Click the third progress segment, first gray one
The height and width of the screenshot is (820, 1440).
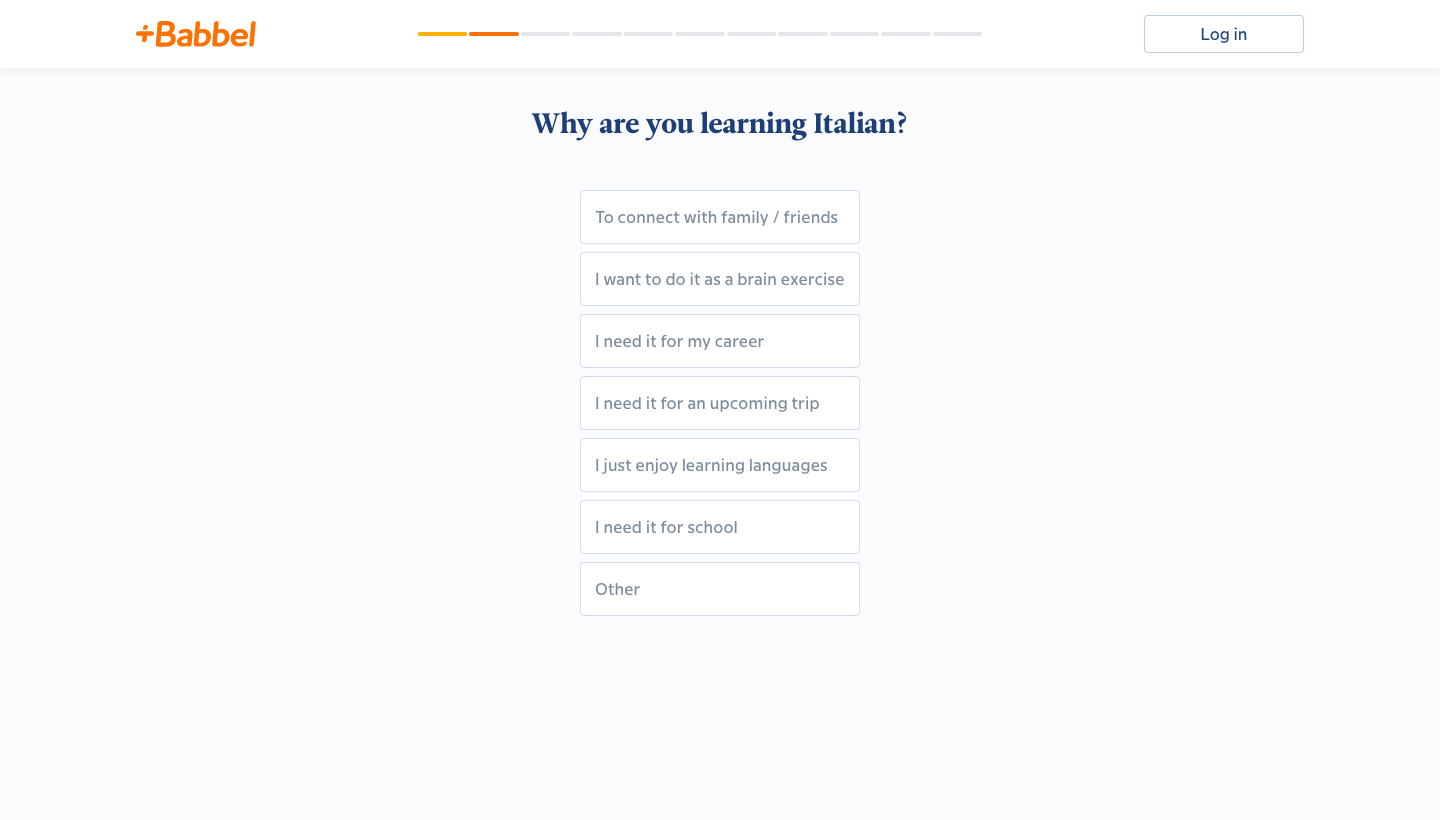coord(545,34)
